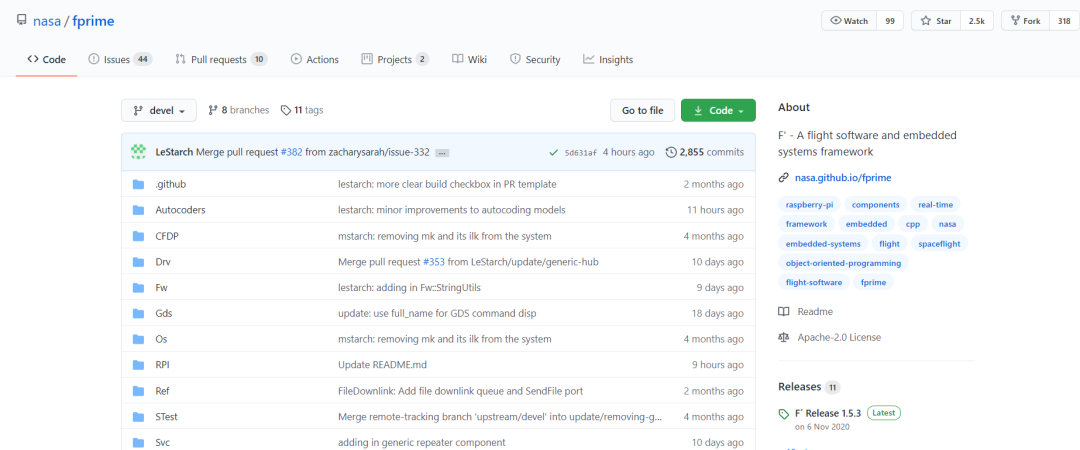The height and width of the screenshot is (450, 1080).
Task: Click the Autocoders folder icon
Action: pyautogui.click(x=138, y=209)
